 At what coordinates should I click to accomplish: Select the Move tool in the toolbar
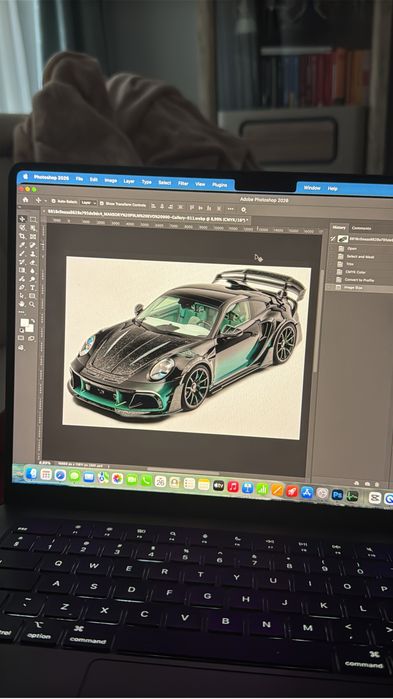click(x=22, y=219)
